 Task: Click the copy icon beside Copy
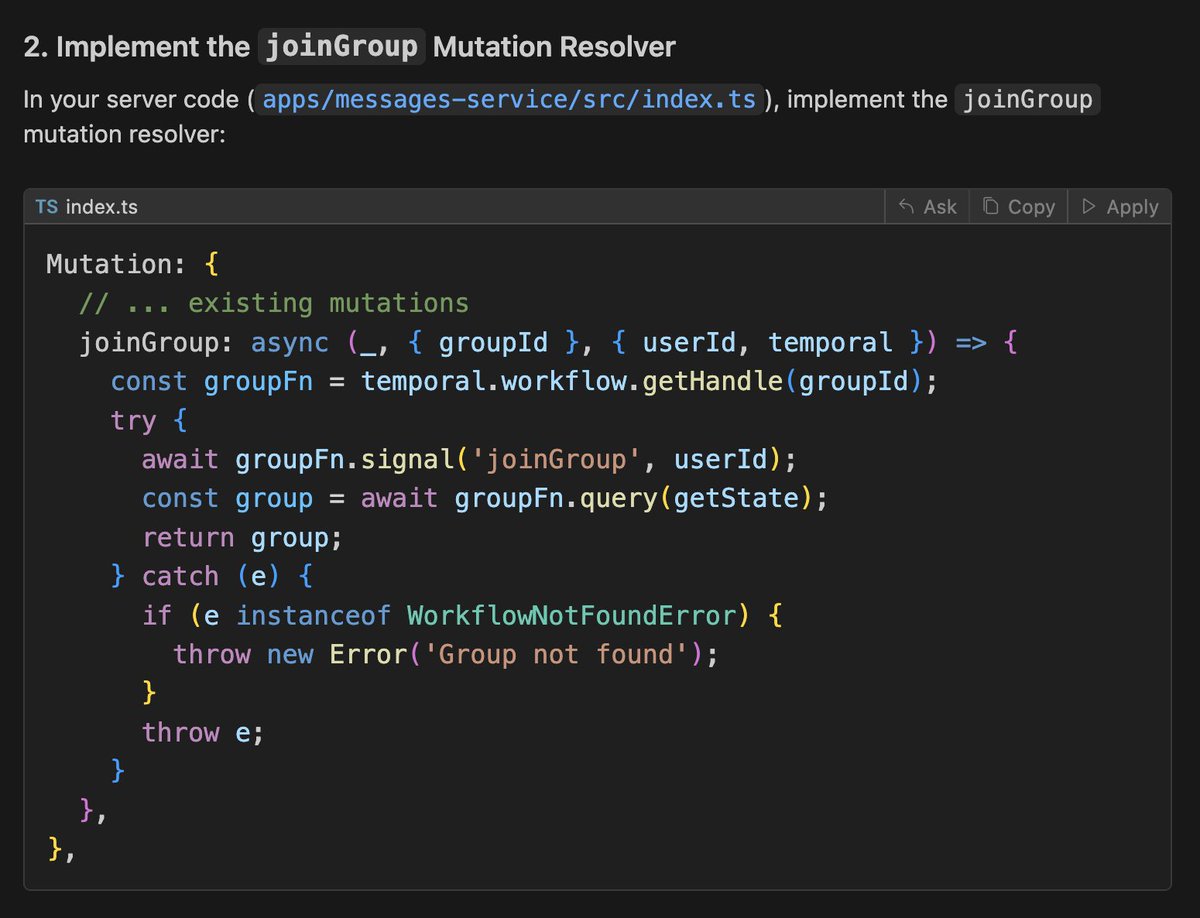tap(990, 206)
